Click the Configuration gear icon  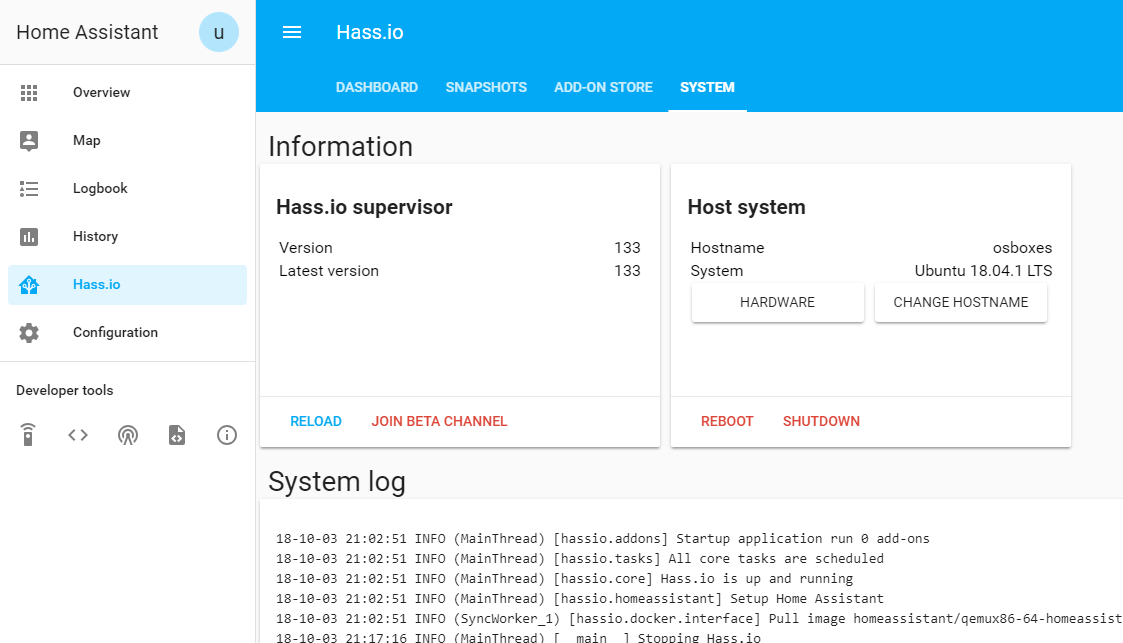[x=29, y=333]
